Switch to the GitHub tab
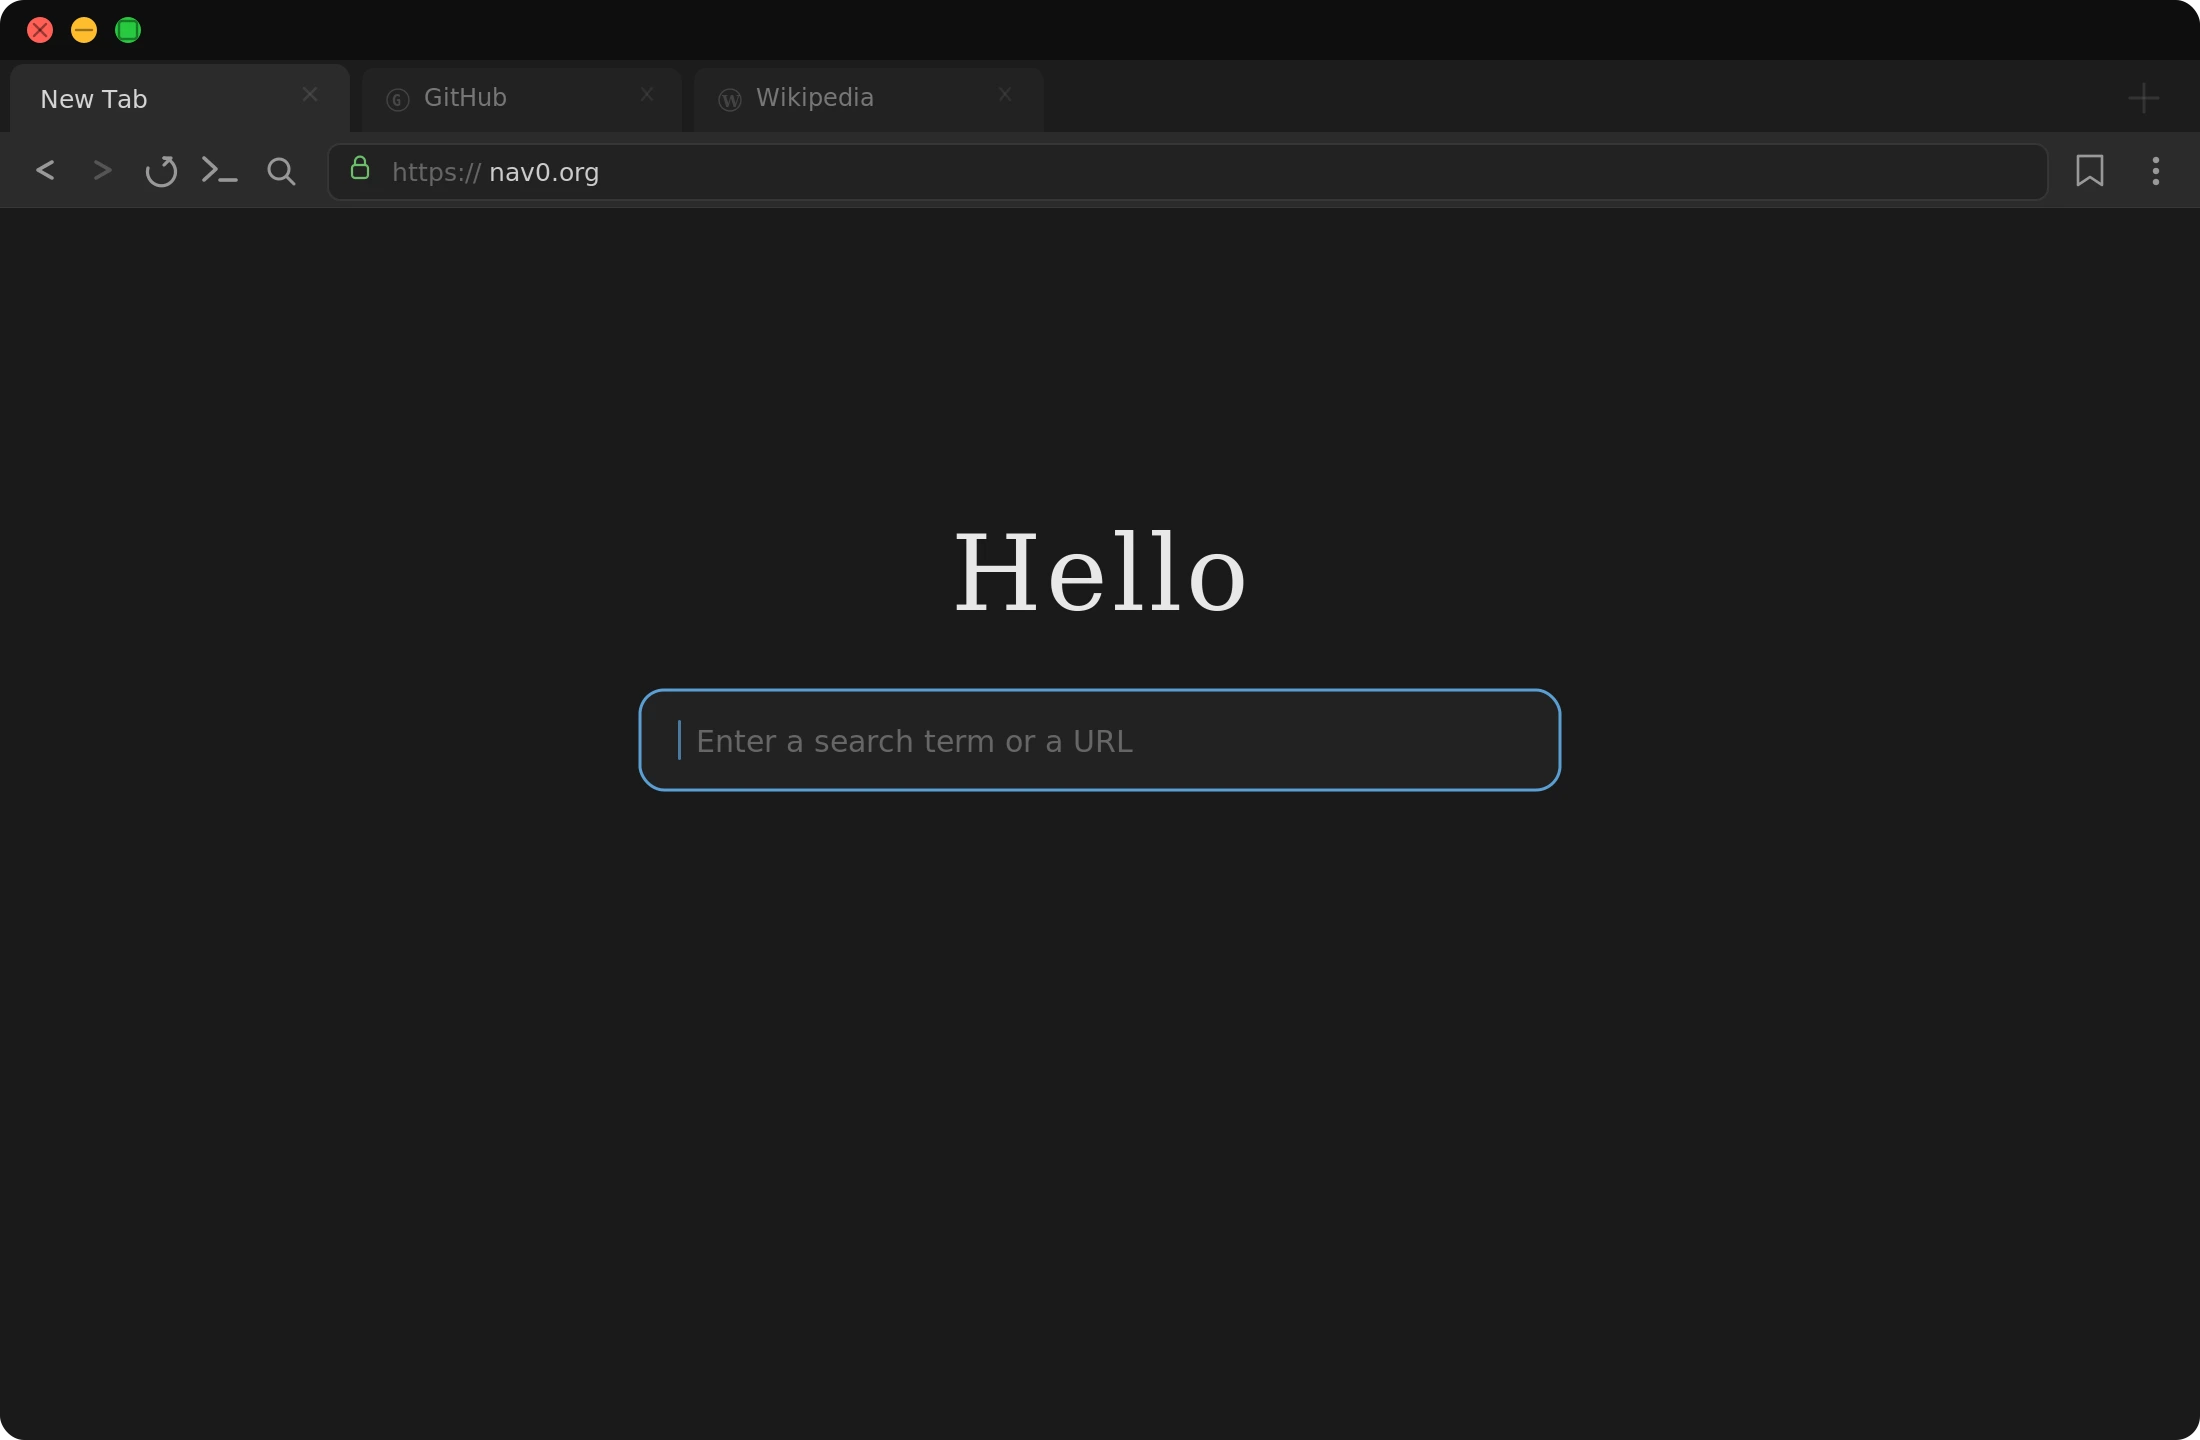This screenshot has height=1440, width=2200. pyautogui.click(x=480, y=98)
